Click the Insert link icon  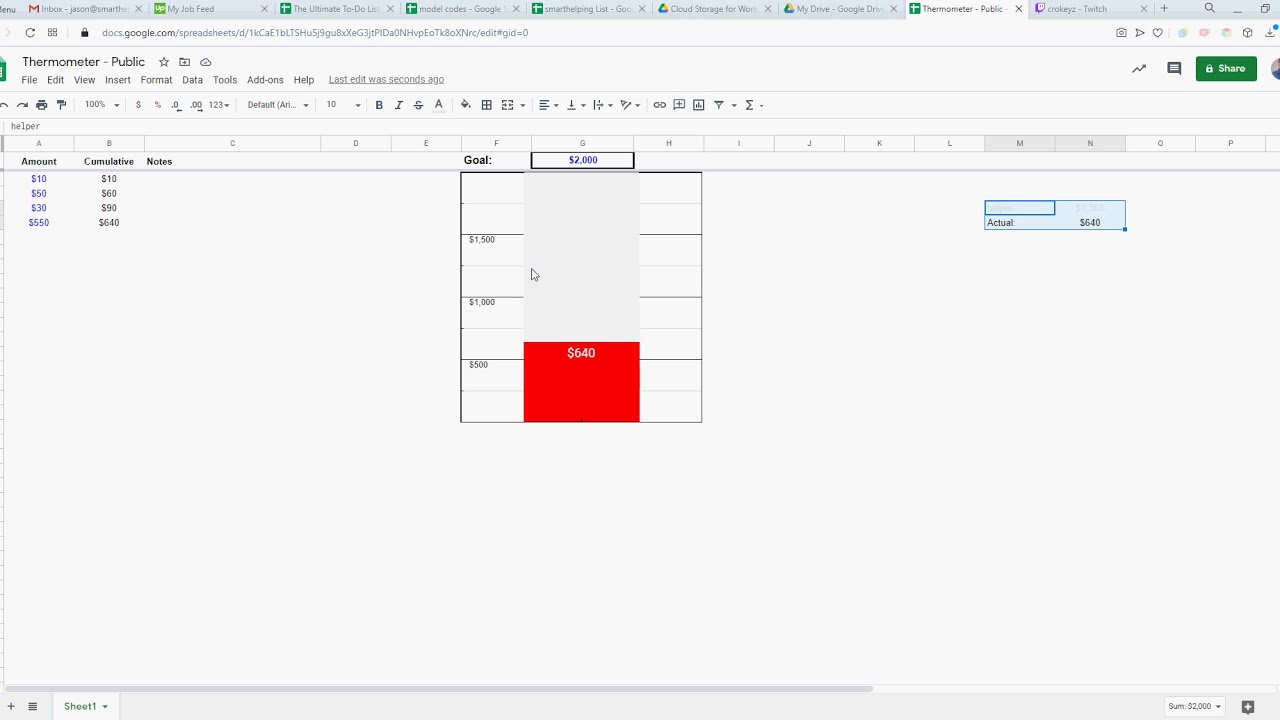[659, 105]
